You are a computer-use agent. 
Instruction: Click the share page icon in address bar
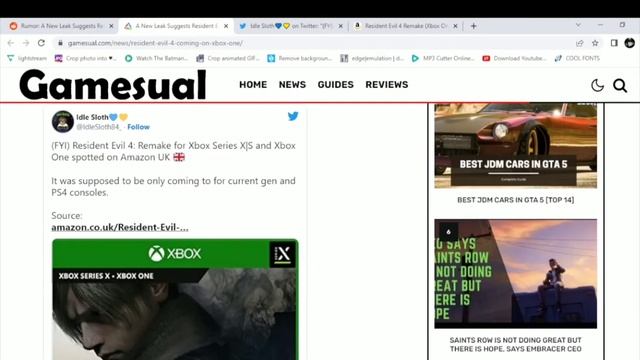click(x=580, y=43)
